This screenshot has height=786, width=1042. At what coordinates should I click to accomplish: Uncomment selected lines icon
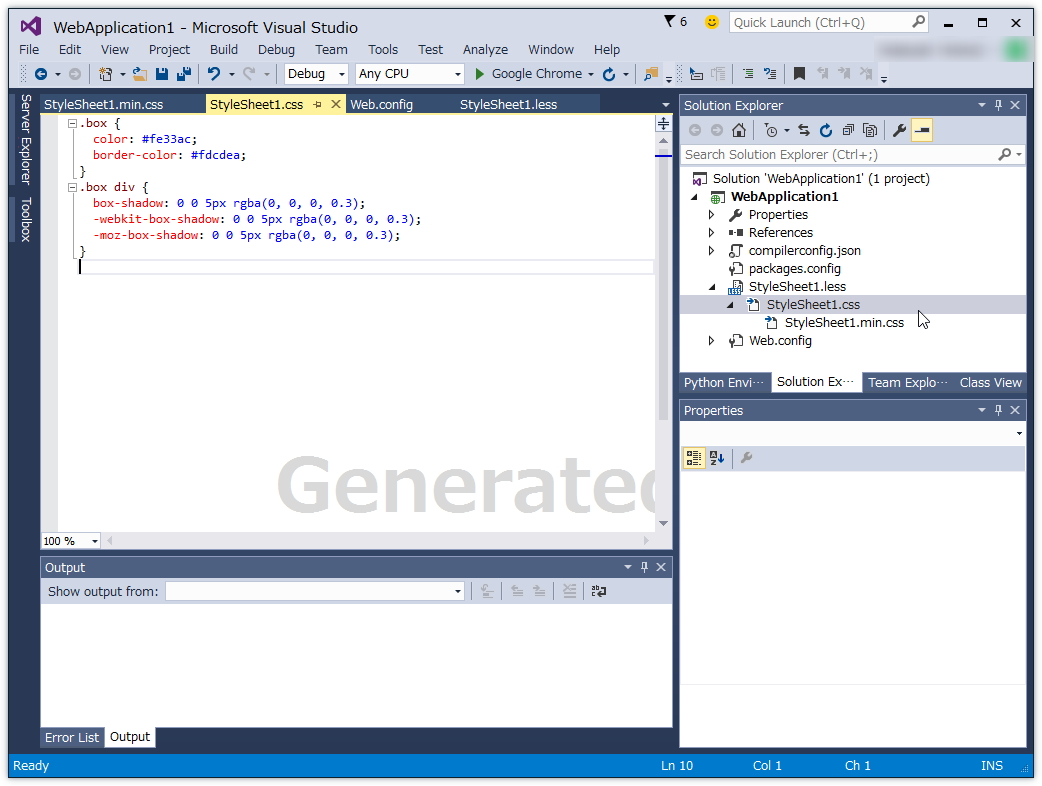[x=770, y=74]
